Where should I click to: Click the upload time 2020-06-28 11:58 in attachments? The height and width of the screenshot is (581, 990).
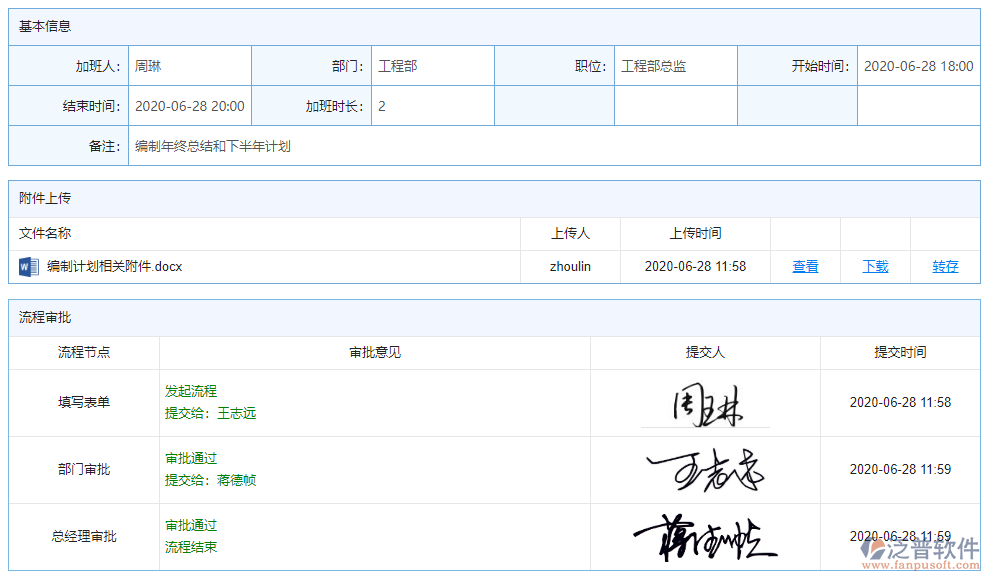point(695,267)
